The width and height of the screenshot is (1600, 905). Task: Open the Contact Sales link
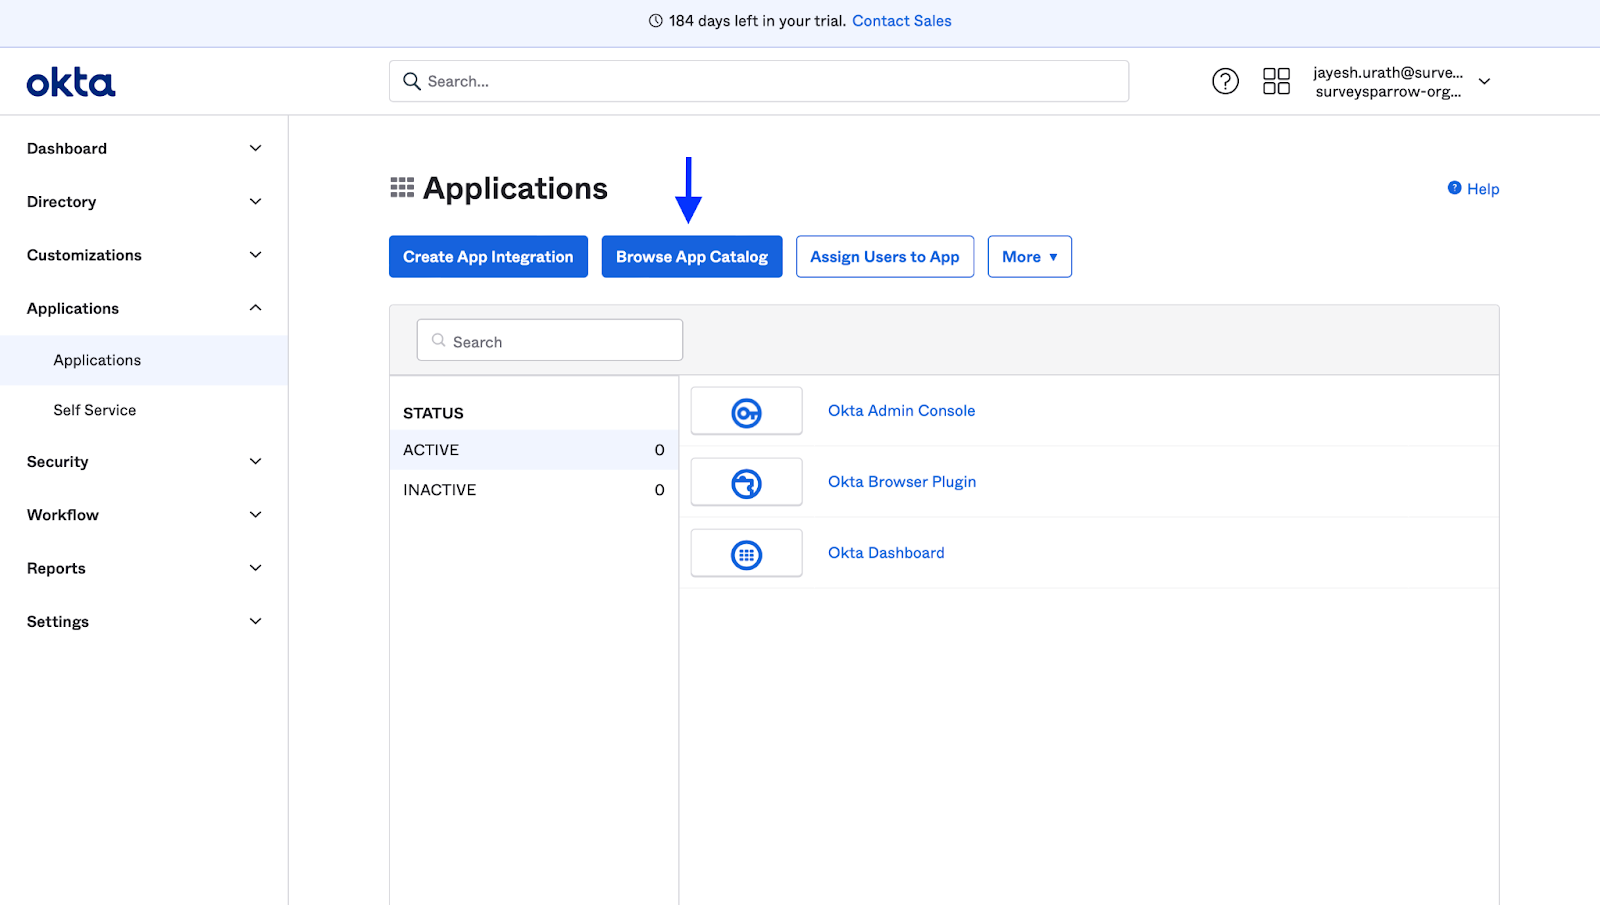tap(902, 21)
